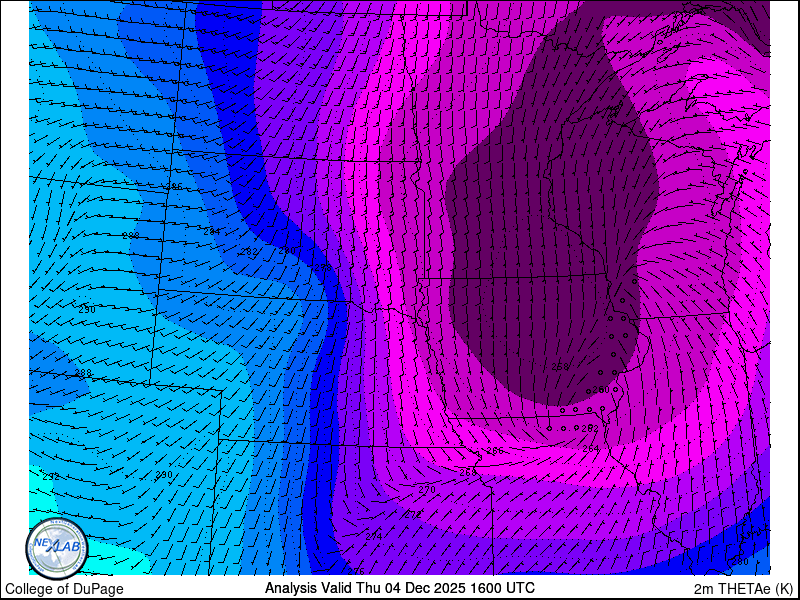Screen dimensions: 800x600
Task: Click the 264 contour label
Action: [591, 448]
